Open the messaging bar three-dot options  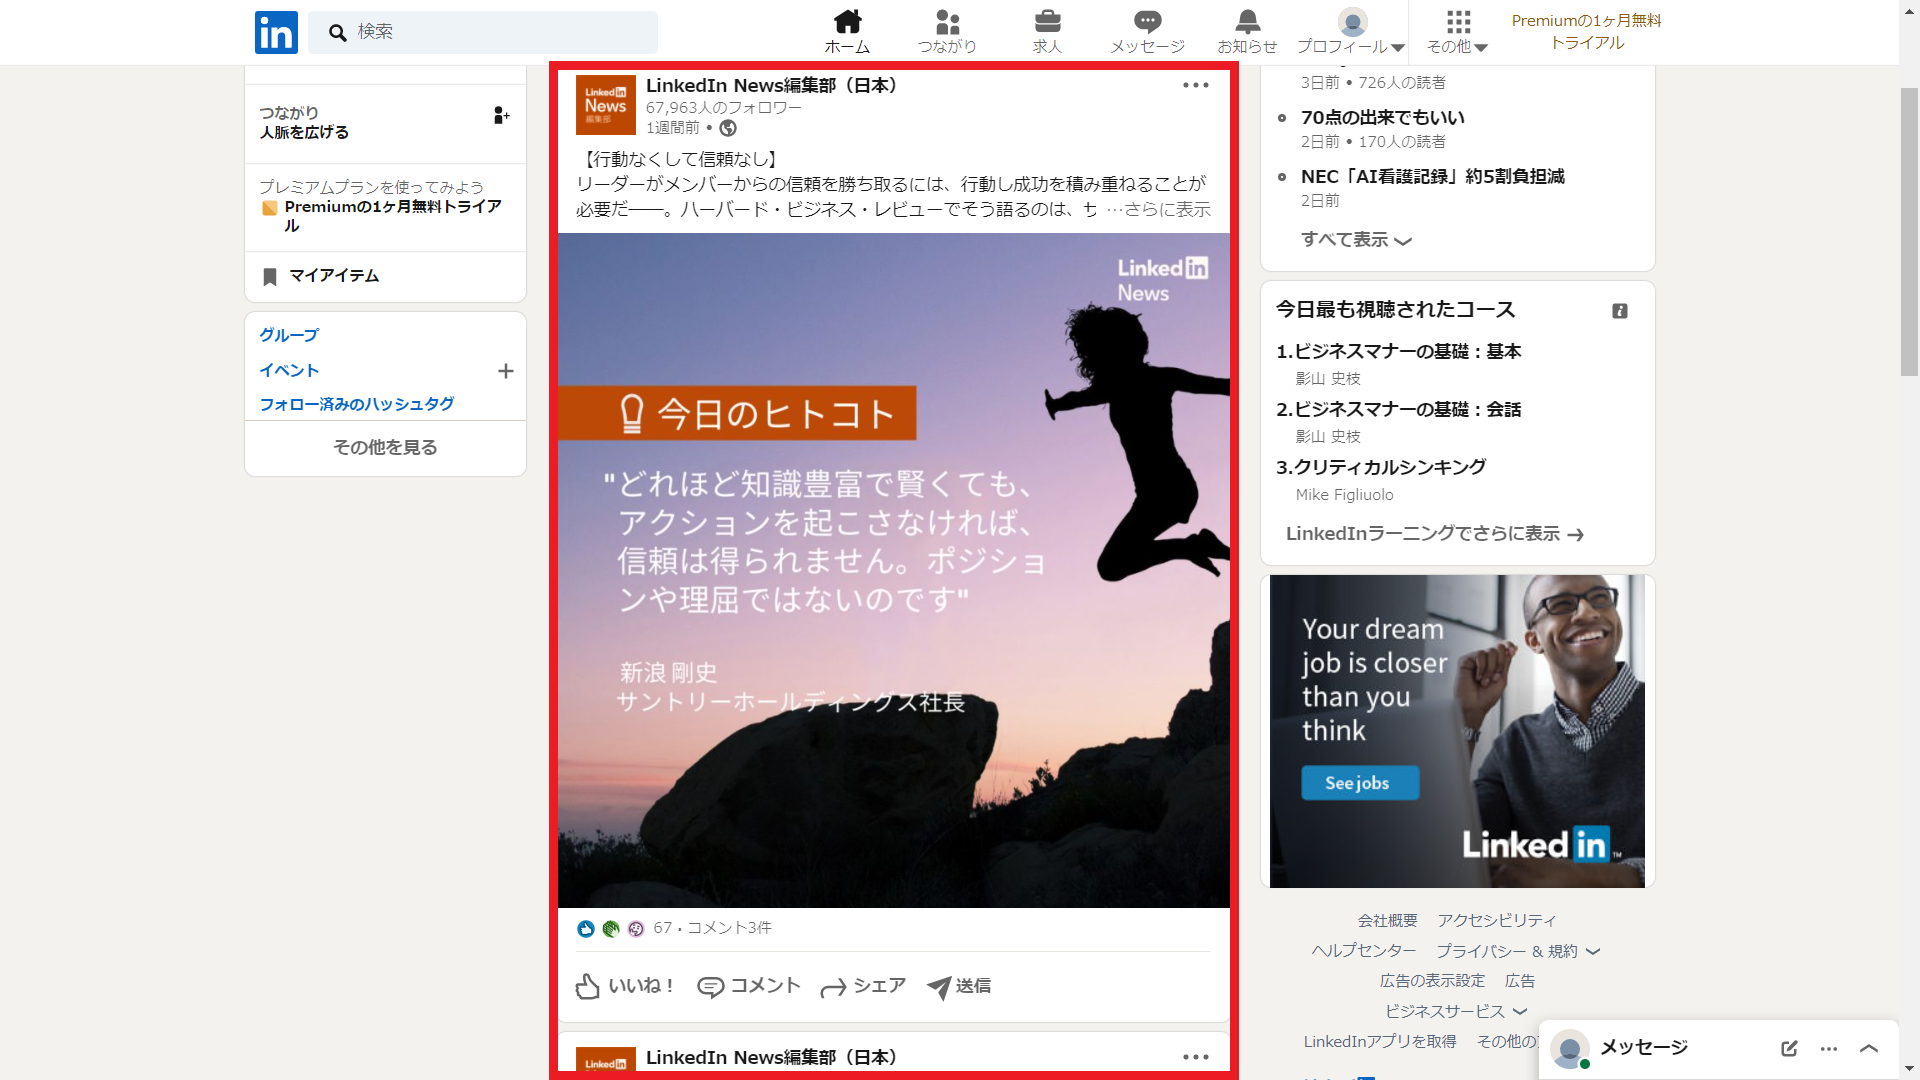(1829, 1049)
